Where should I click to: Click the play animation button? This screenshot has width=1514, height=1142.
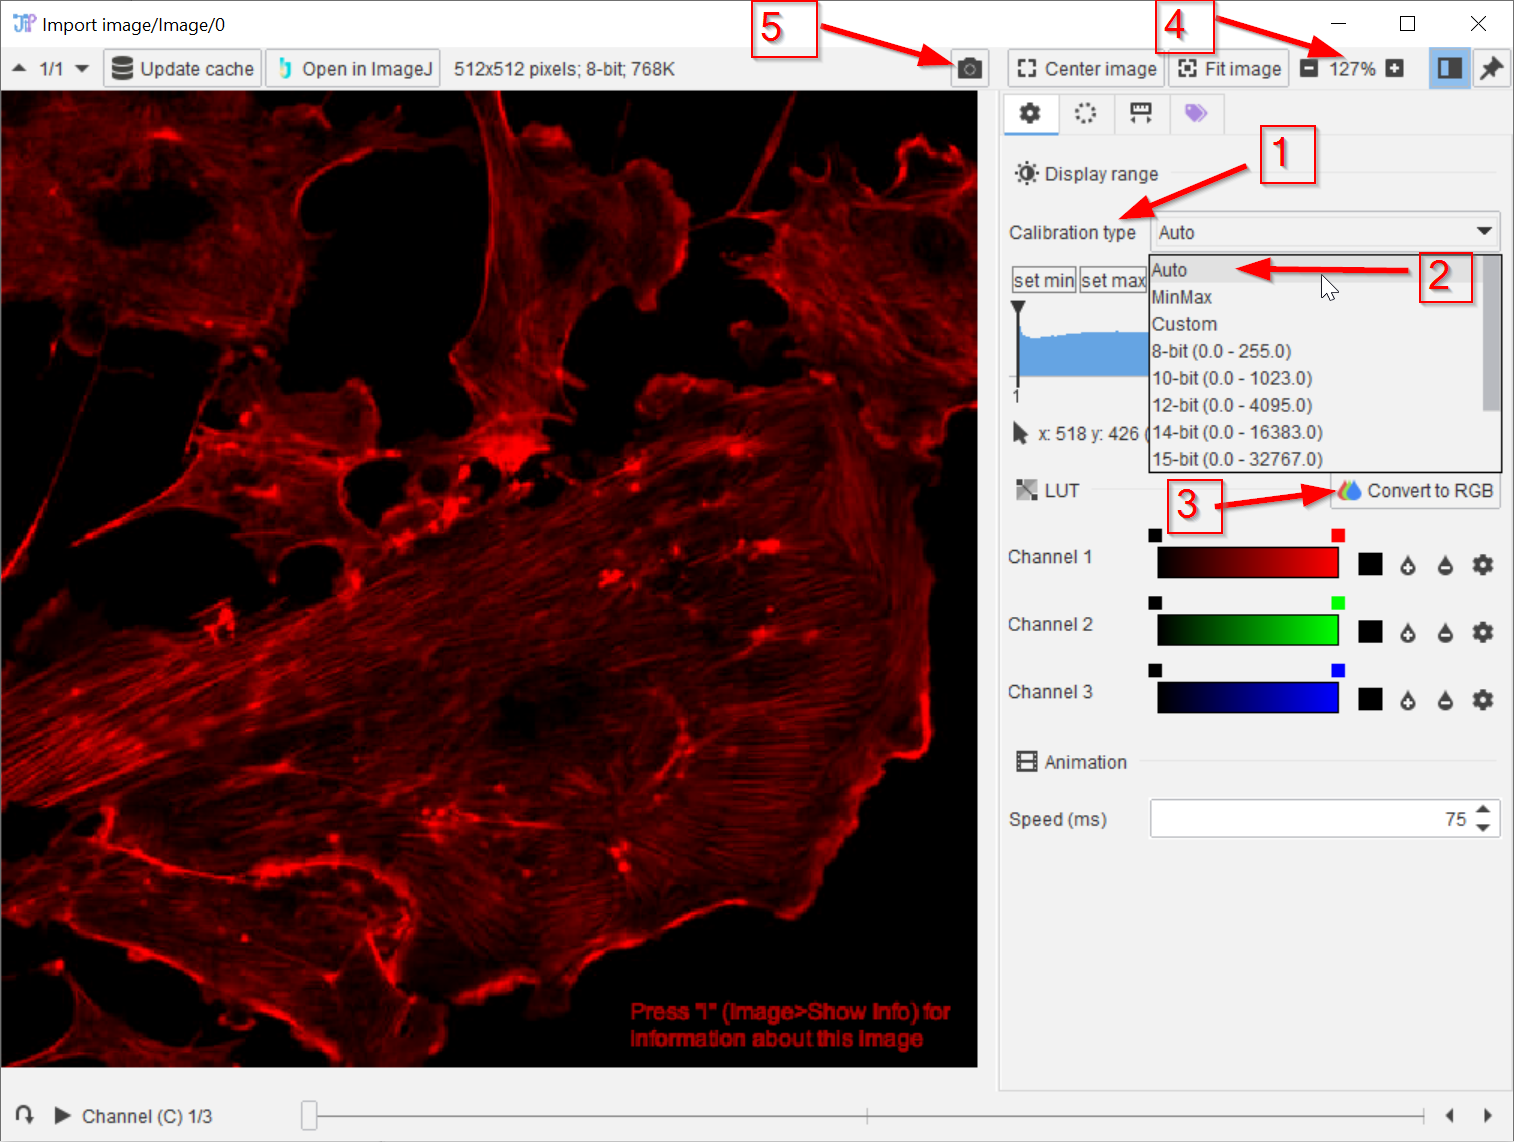coord(62,1115)
